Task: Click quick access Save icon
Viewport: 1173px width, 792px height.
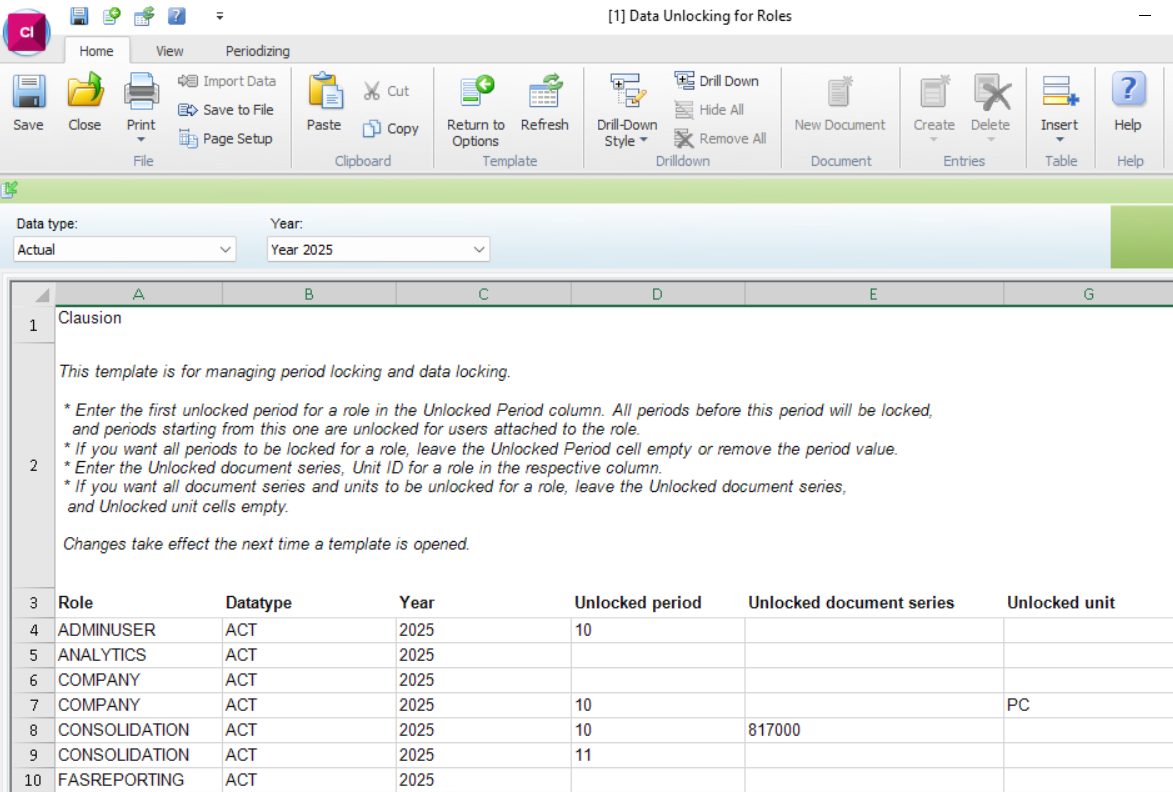Action: (x=79, y=16)
